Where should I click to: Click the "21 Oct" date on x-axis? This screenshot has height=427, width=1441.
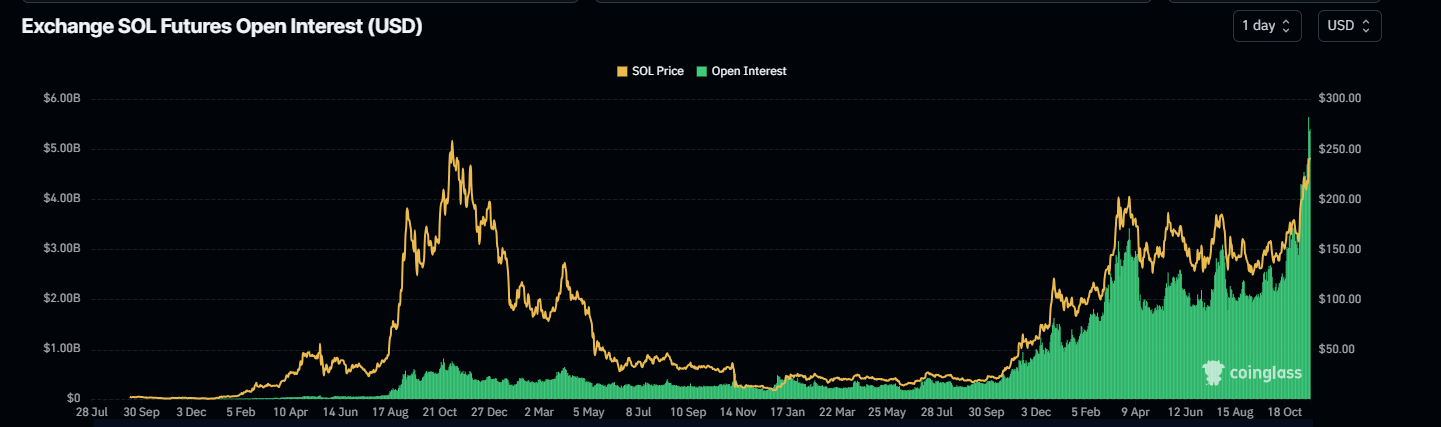440,411
